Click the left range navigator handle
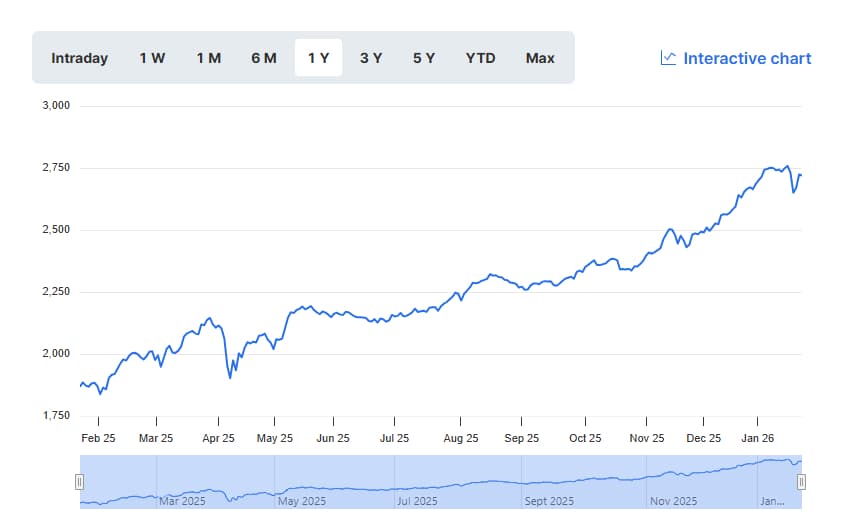The image size is (849, 526). click(x=80, y=482)
